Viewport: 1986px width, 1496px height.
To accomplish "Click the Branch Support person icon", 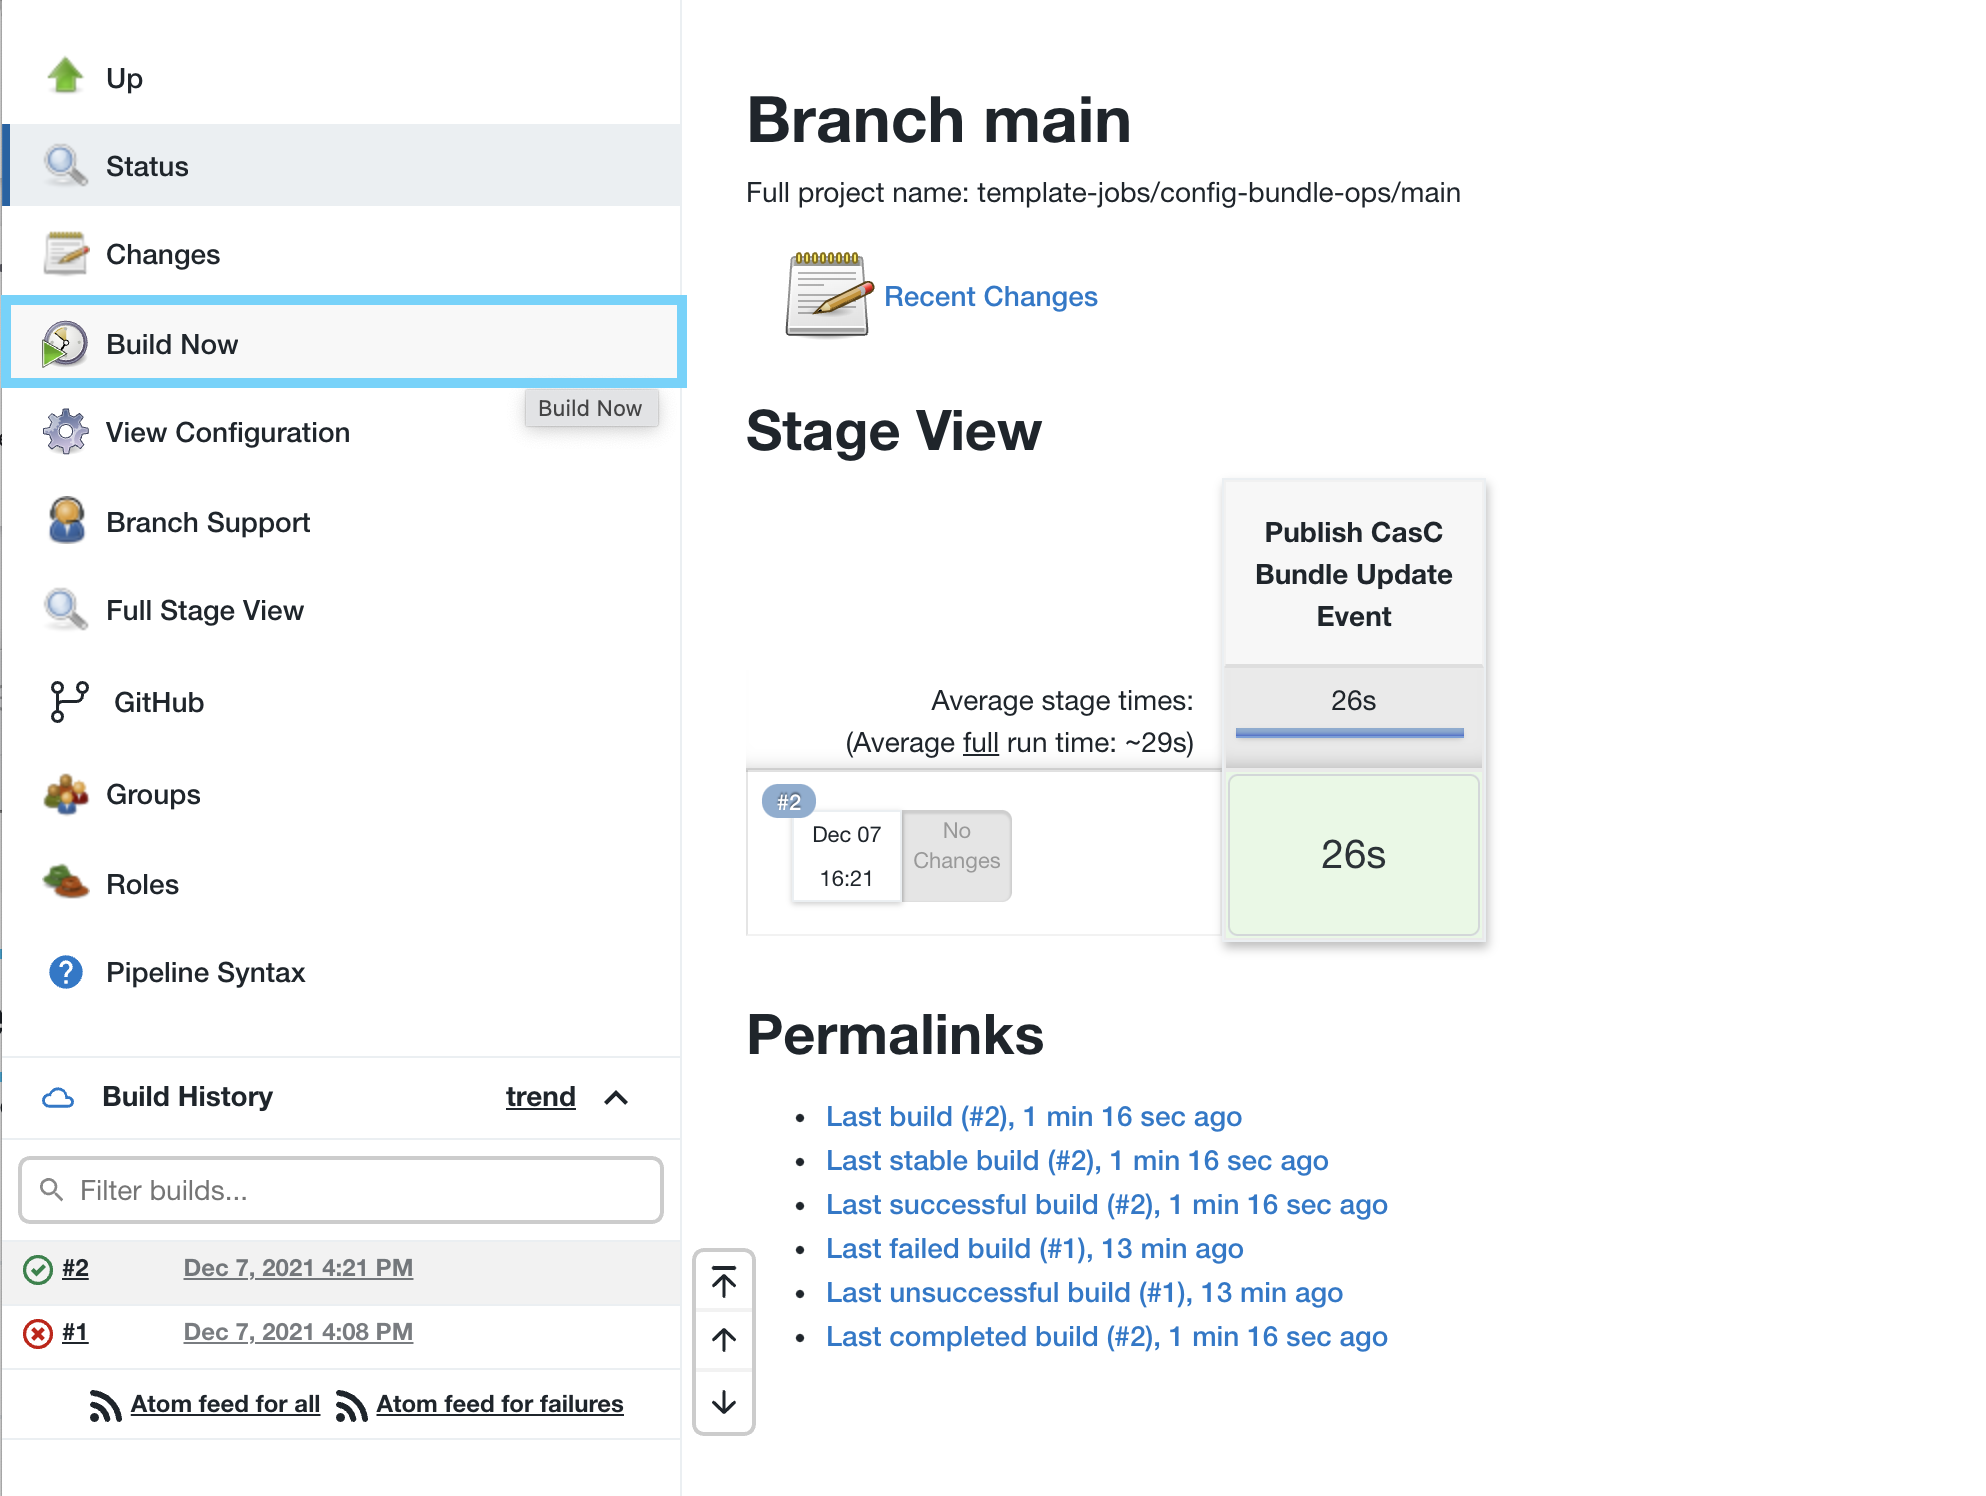I will pyautogui.click(x=66, y=521).
